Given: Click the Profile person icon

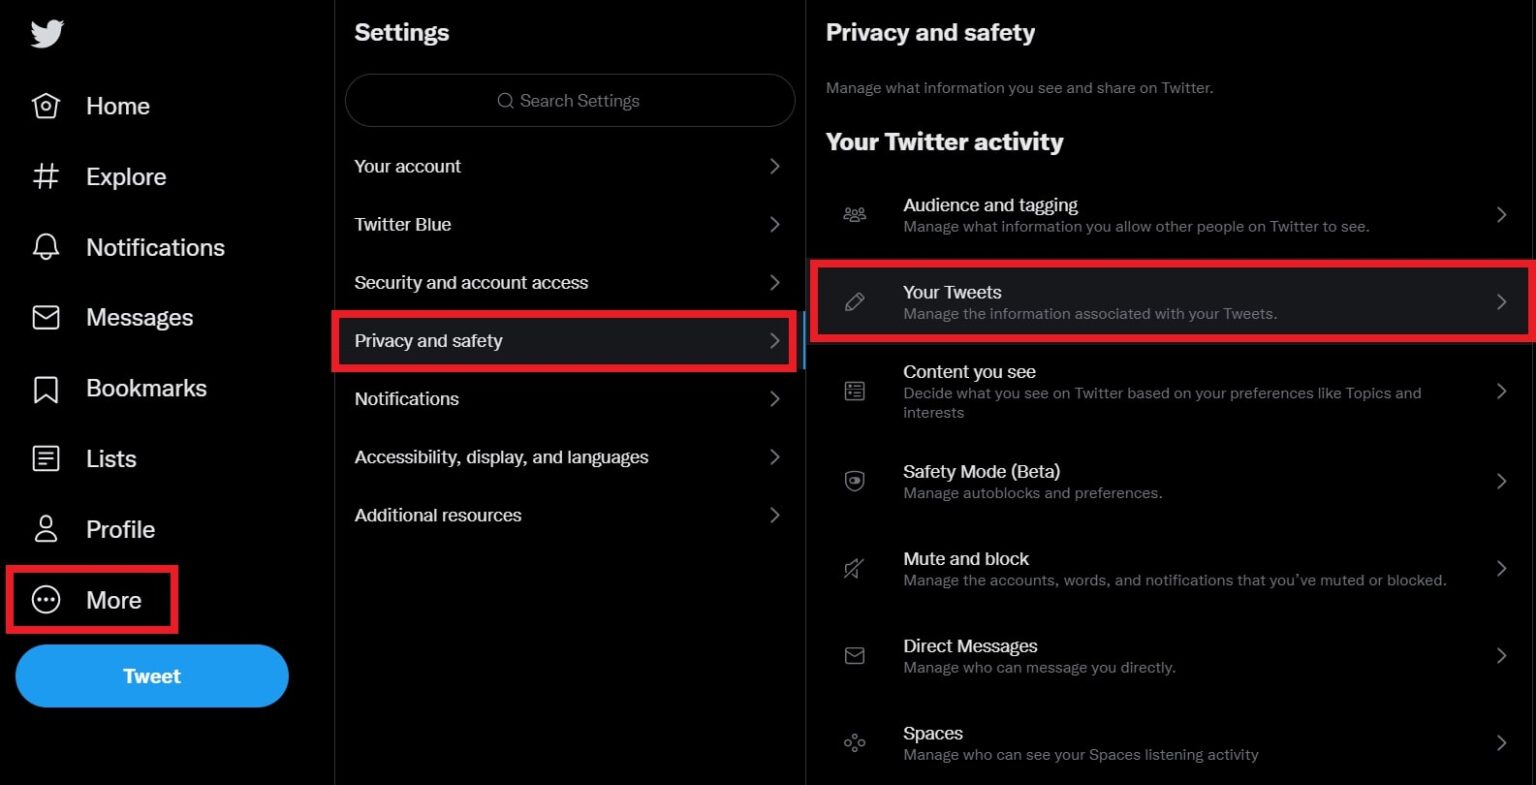Looking at the screenshot, I should (46, 529).
